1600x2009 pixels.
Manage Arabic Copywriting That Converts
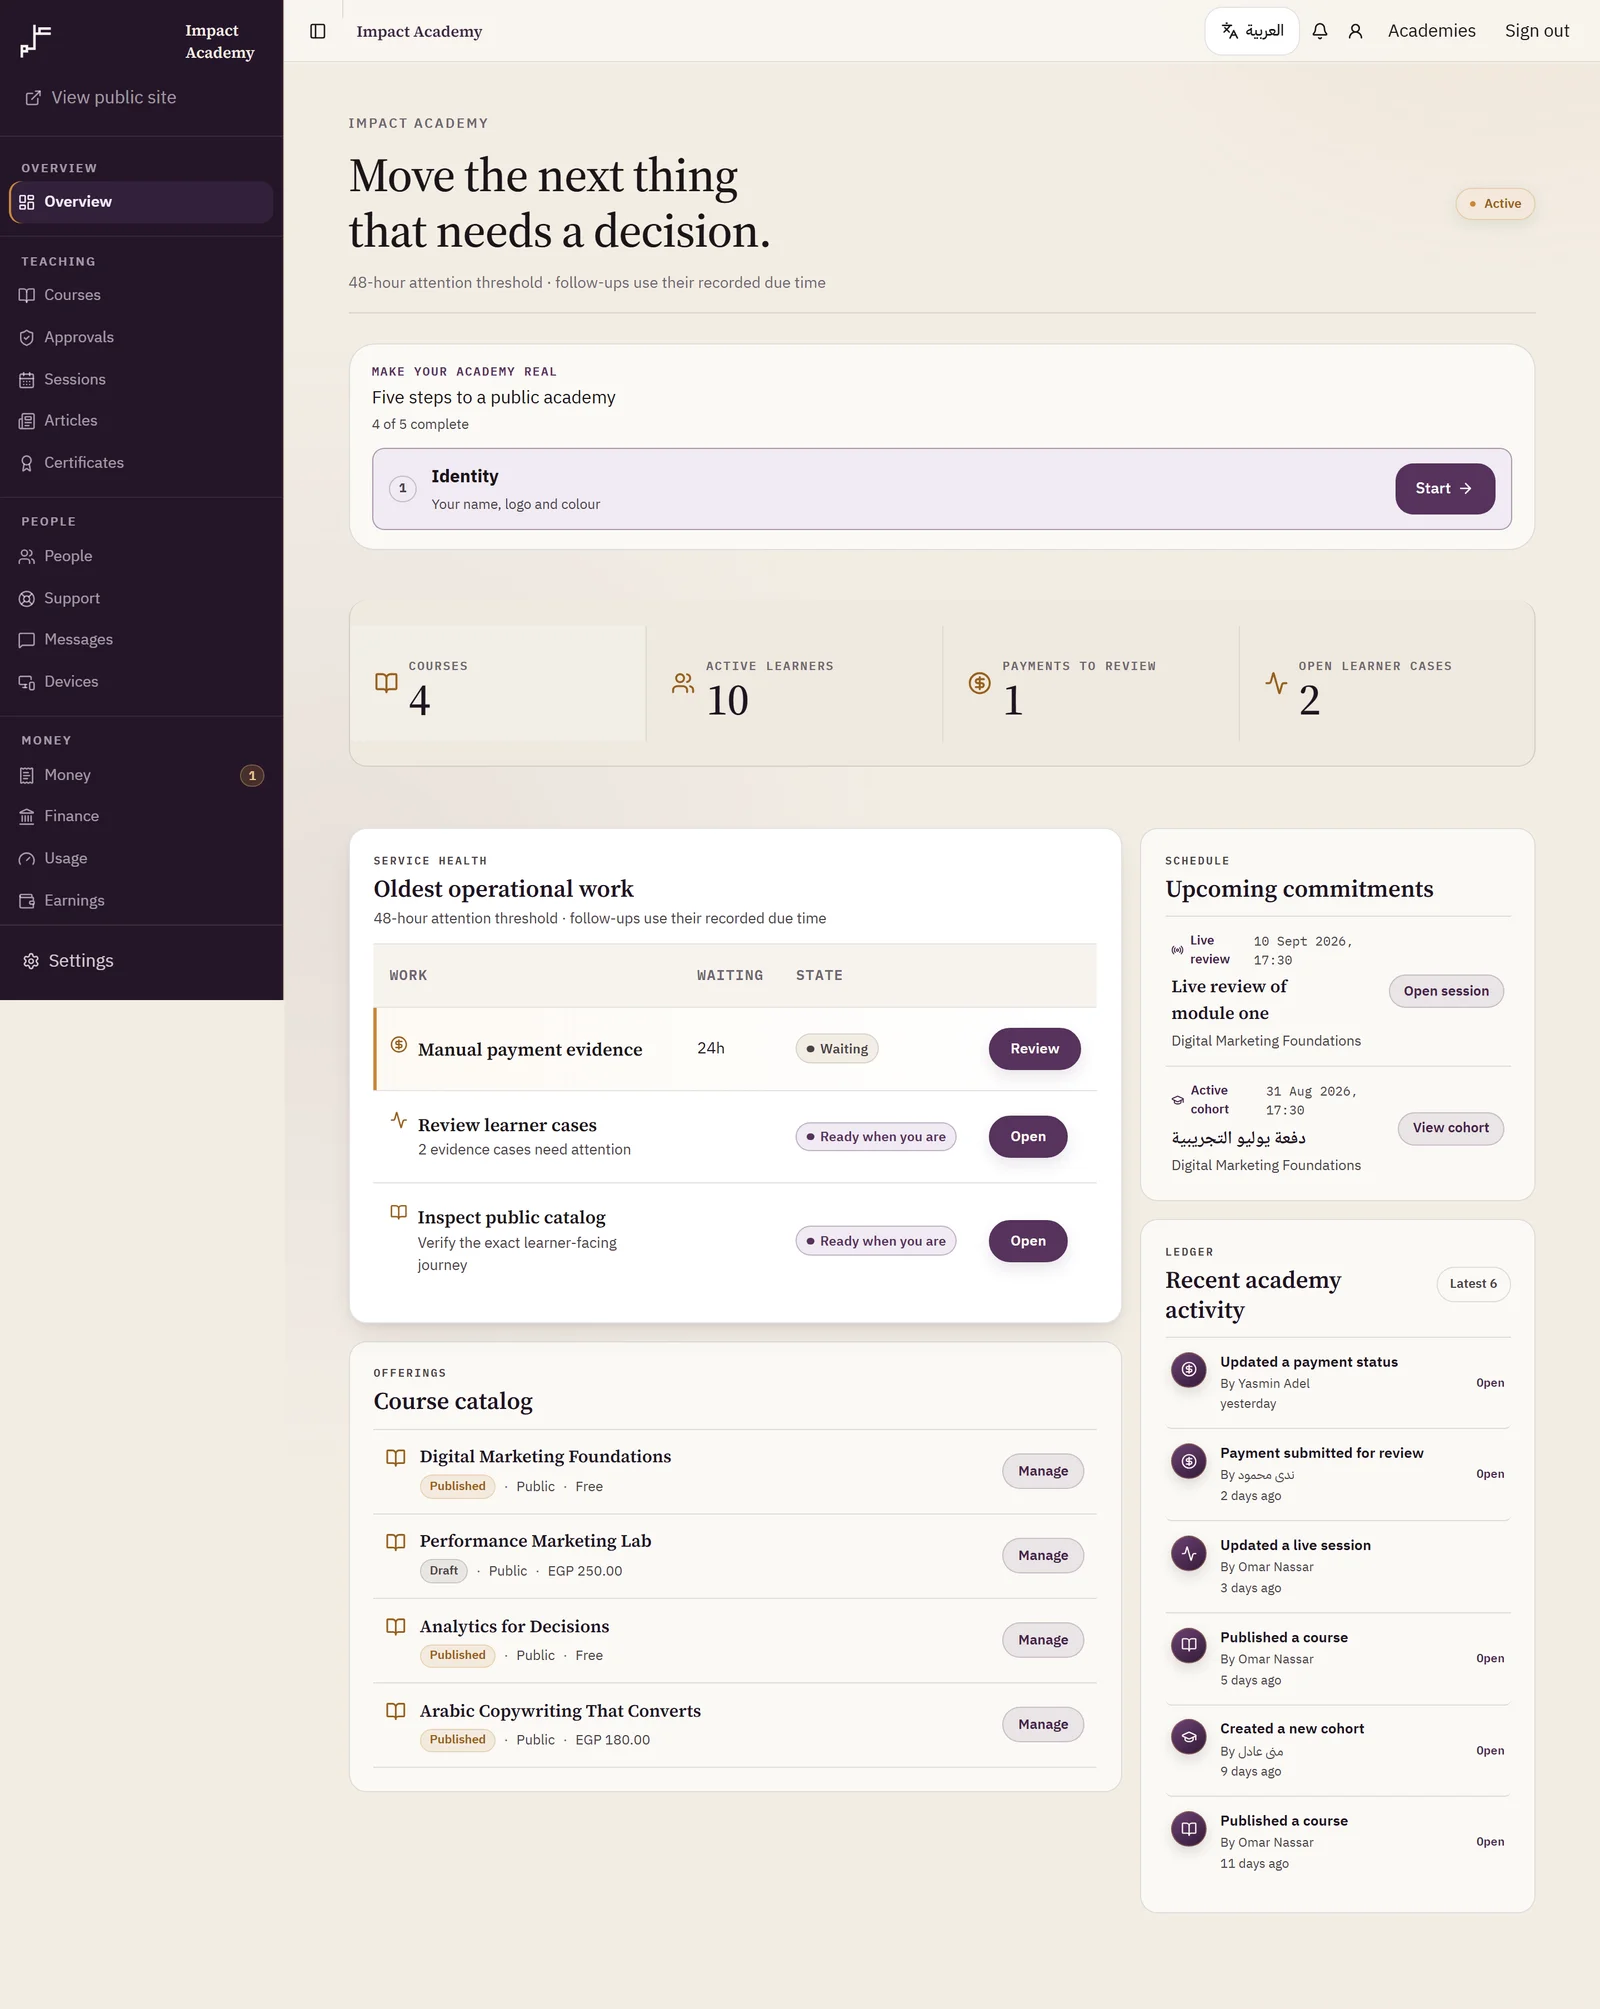(x=1043, y=1724)
